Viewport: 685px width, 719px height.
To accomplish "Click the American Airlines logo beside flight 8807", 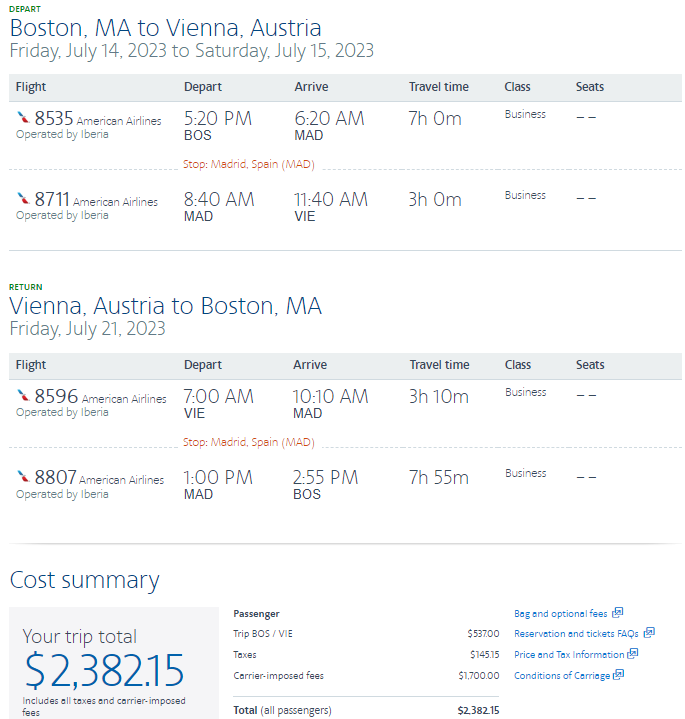I will pyautogui.click(x=23, y=477).
